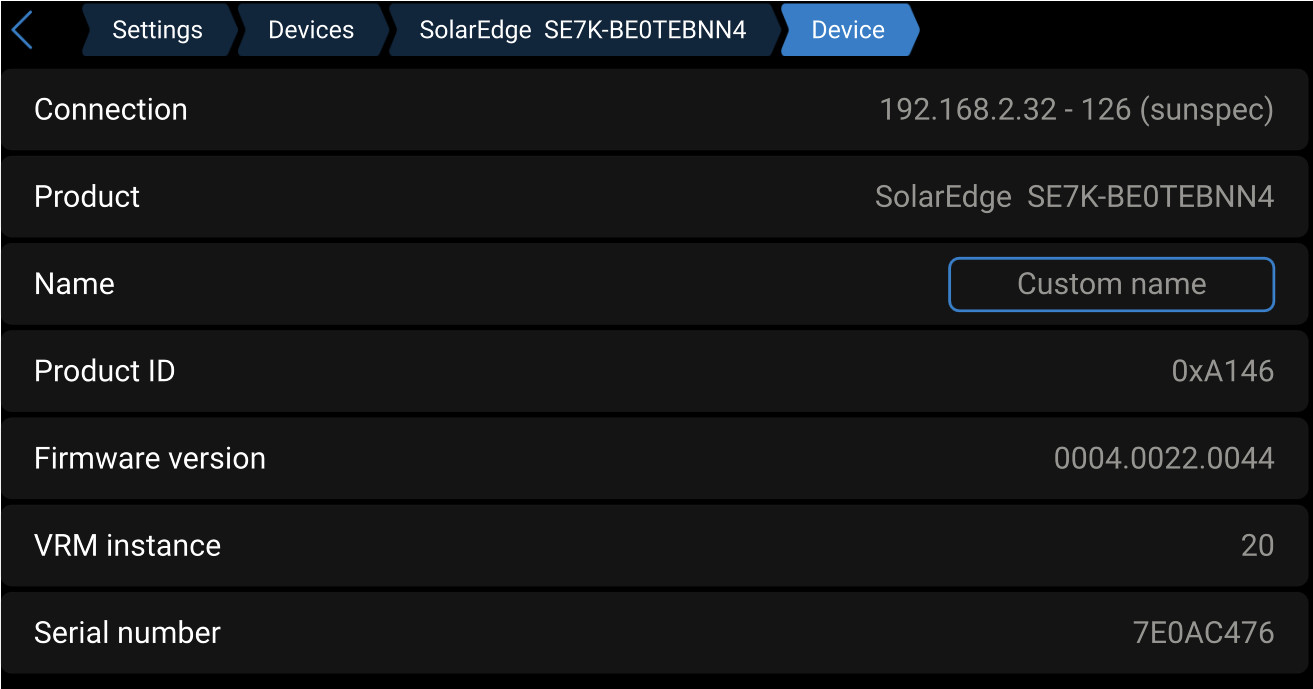This screenshot has width=1313, height=689.
Task: Go to the Settings breadcrumb
Action: pyautogui.click(x=157, y=30)
